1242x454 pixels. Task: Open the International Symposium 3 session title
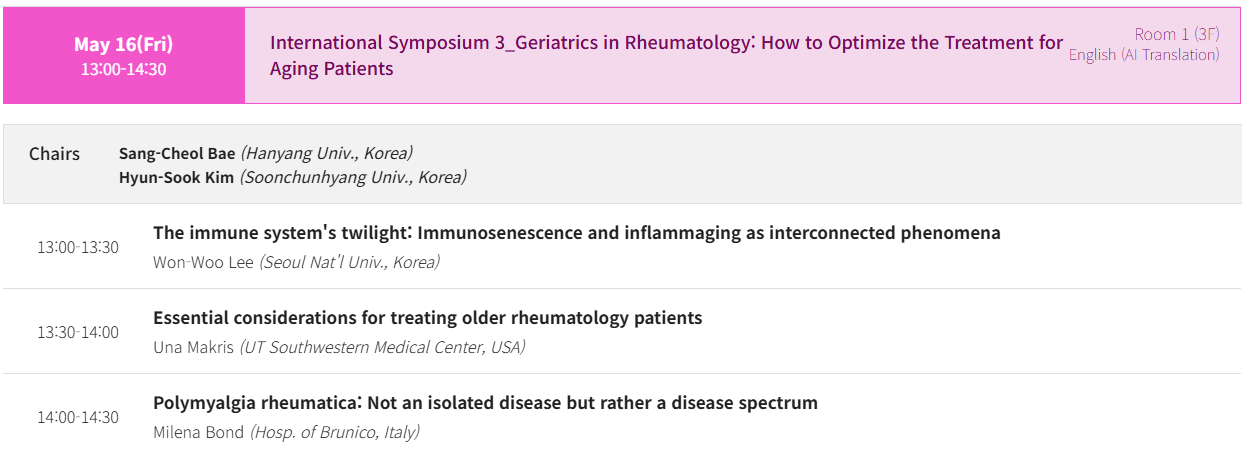click(x=667, y=56)
